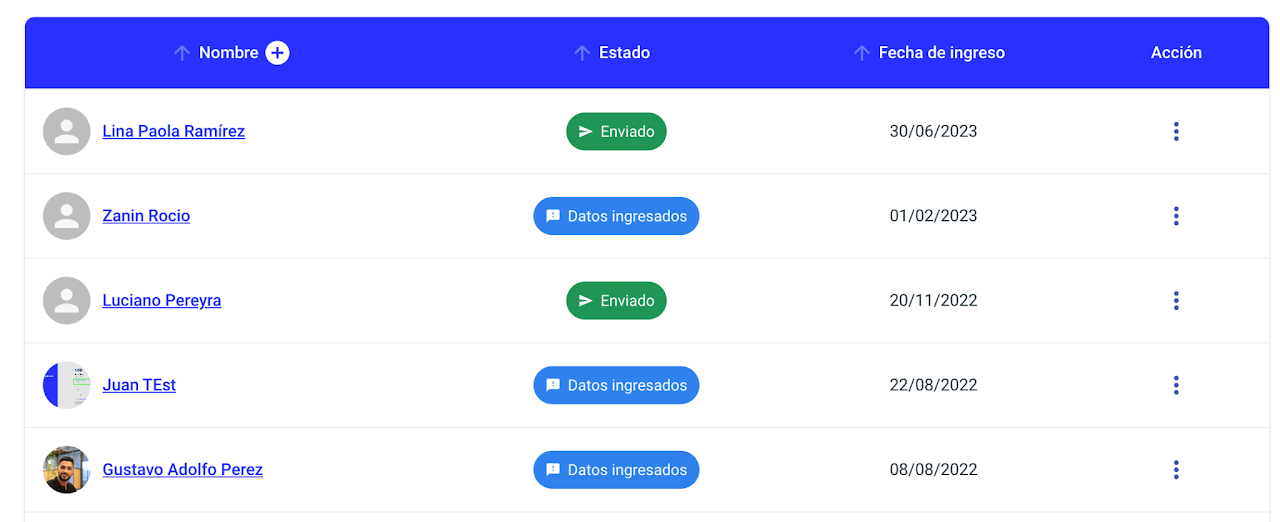
Task: Sort by Nombre using arrow icon
Action: pyautogui.click(x=182, y=53)
